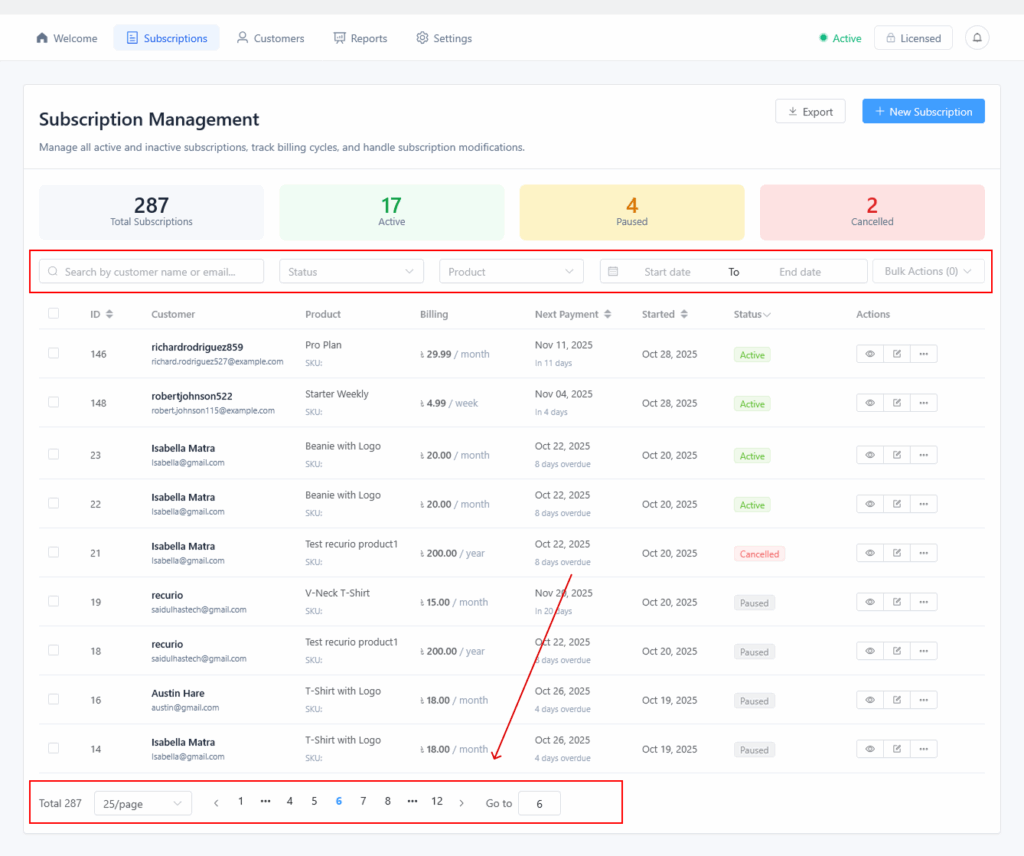The height and width of the screenshot is (856, 1024).
Task: Go to next page arrow in pagination
Action: (x=461, y=802)
